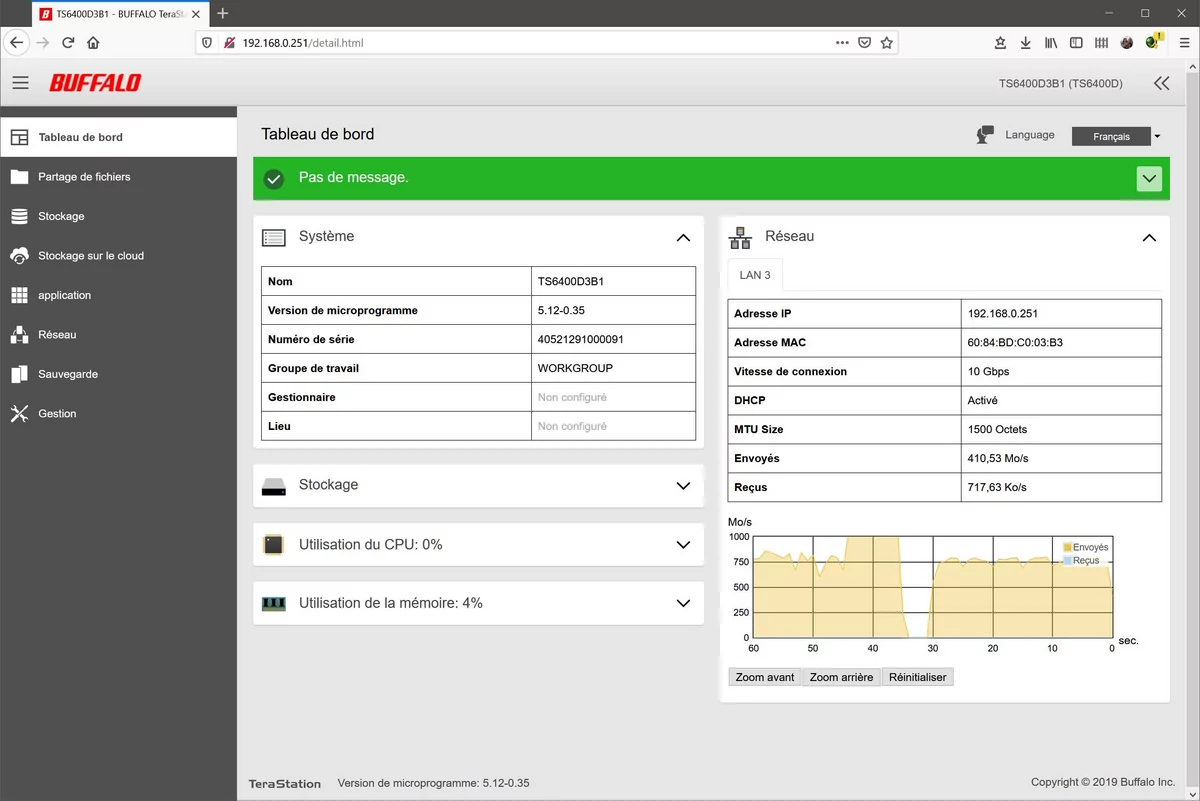Click the 10 Gbps connection speed value
The height and width of the screenshot is (801, 1200).
point(989,371)
